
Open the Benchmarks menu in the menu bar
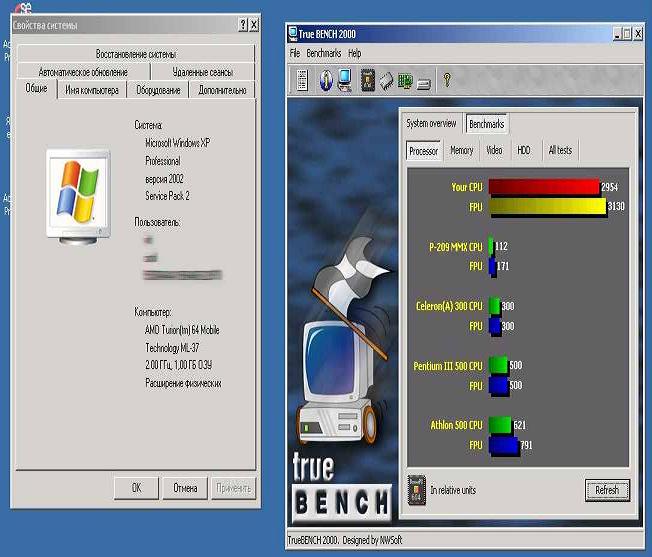pos(324,53)
